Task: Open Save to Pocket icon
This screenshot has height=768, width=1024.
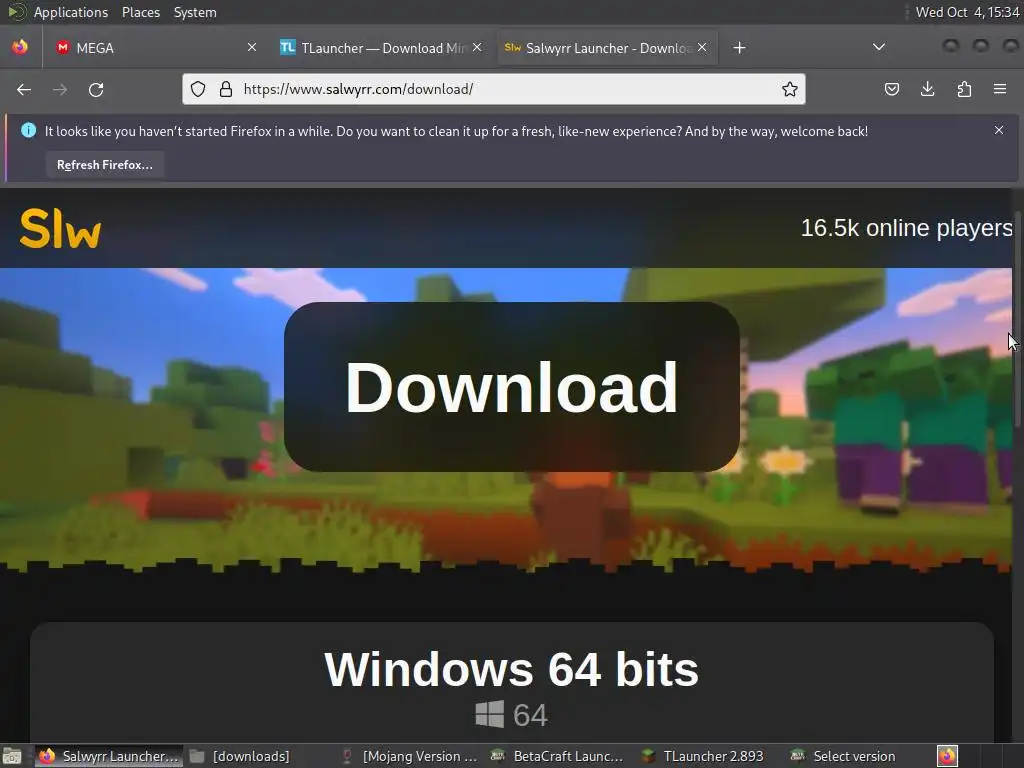Action: pos(891,89)
